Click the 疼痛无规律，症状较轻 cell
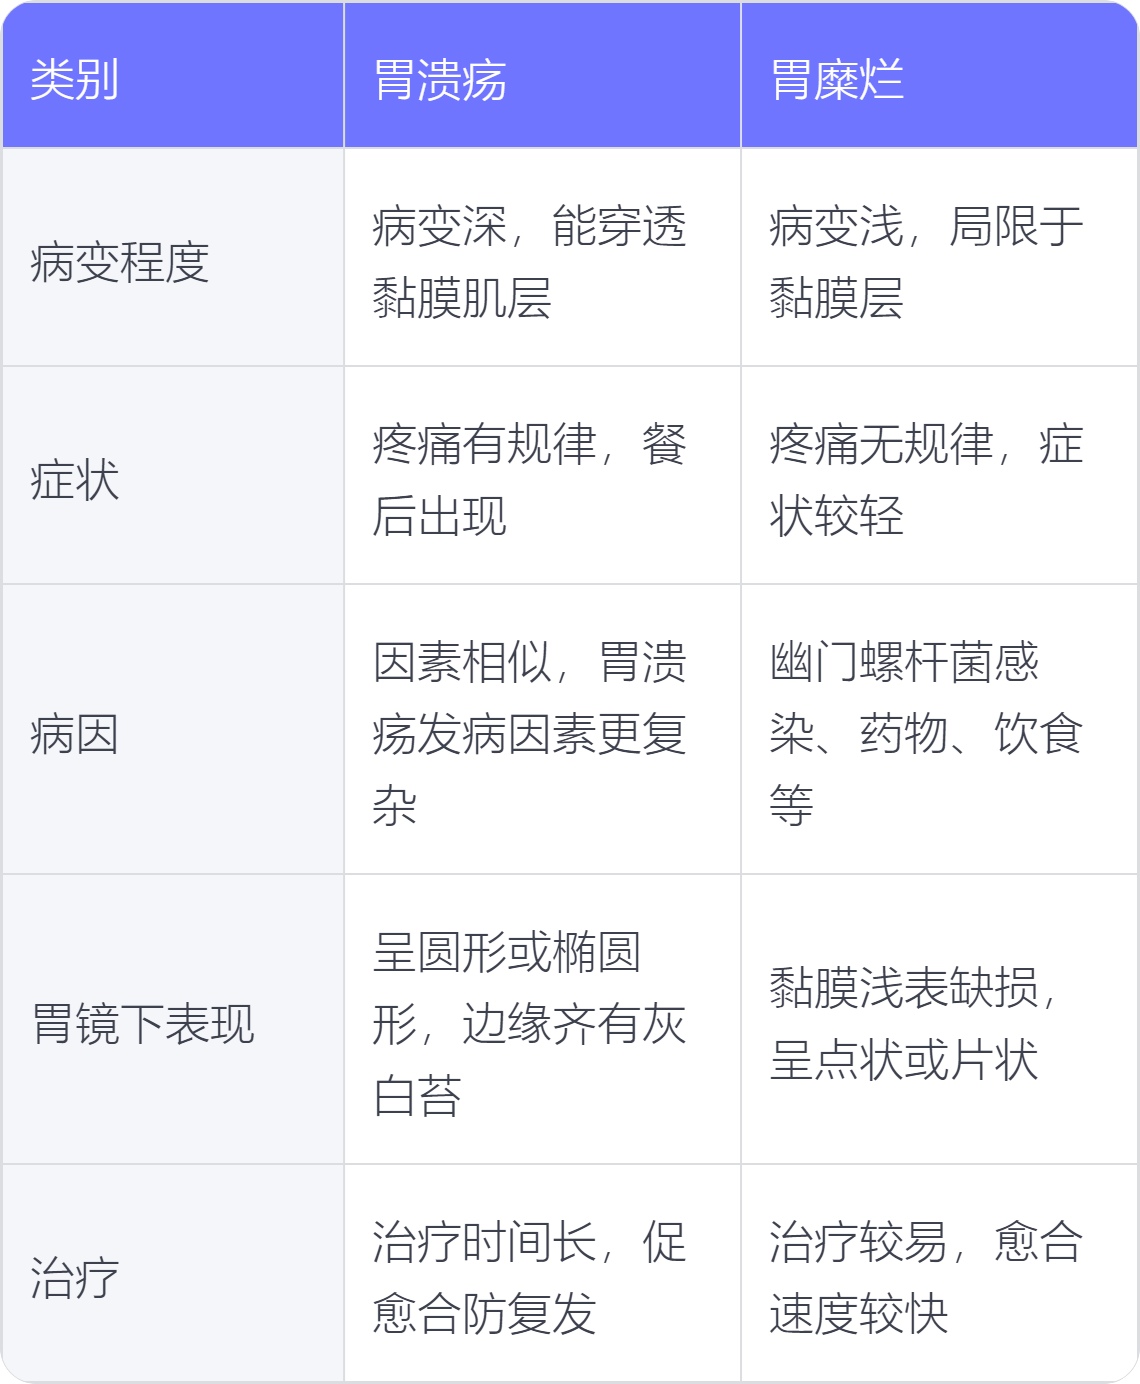The height and width of the screenshot is (1384, 1140). point(926,480)
